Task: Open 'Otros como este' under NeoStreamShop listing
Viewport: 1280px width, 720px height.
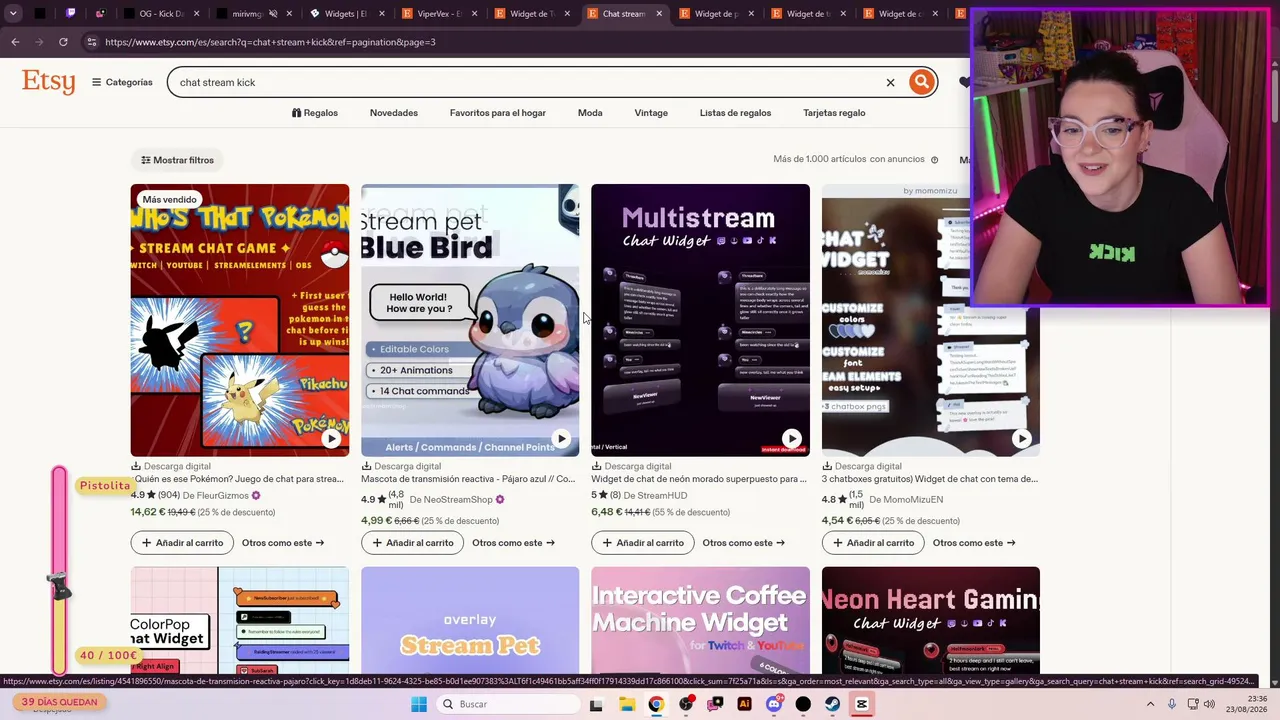Action: point(513,543)
